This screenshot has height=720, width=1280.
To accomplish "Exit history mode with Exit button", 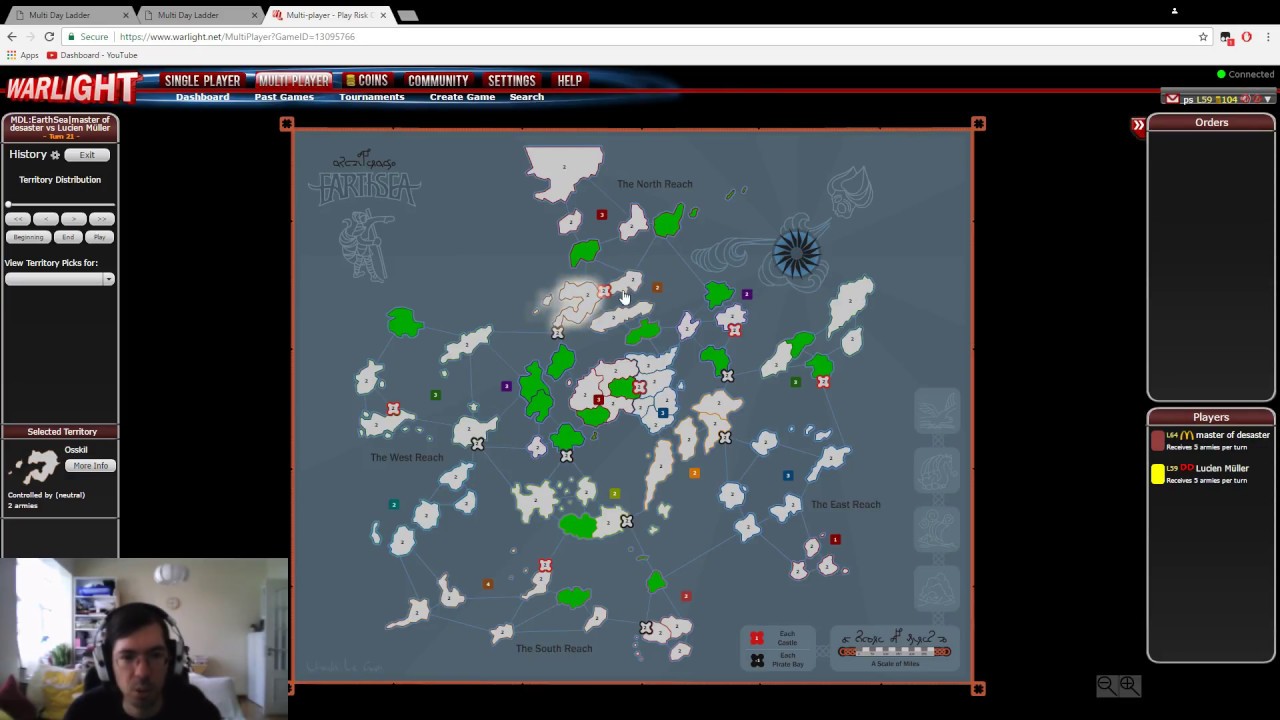I will click(x=87, y=155).
